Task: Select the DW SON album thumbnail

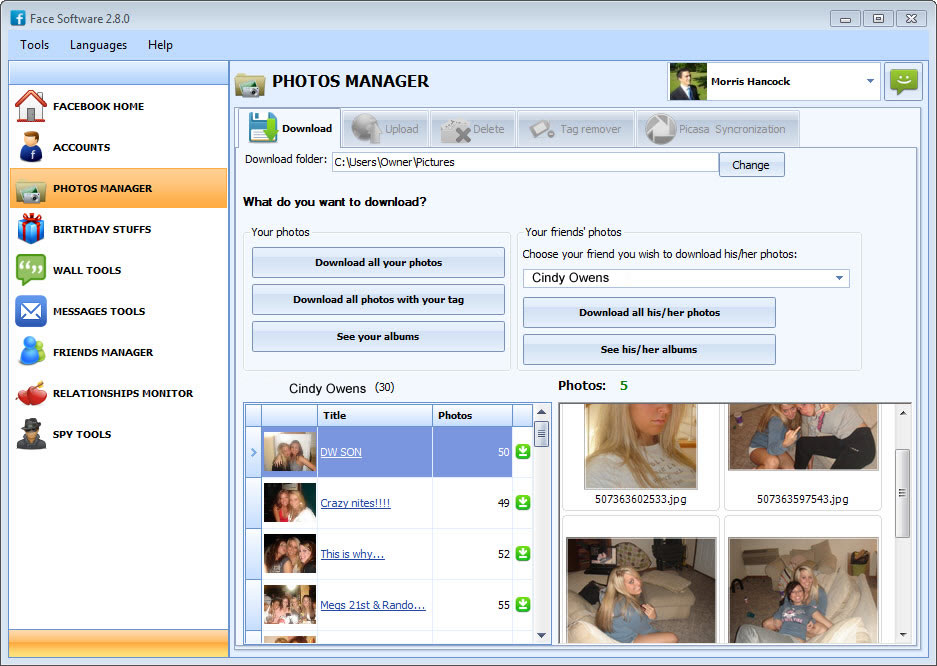Action: click(290, 452)
